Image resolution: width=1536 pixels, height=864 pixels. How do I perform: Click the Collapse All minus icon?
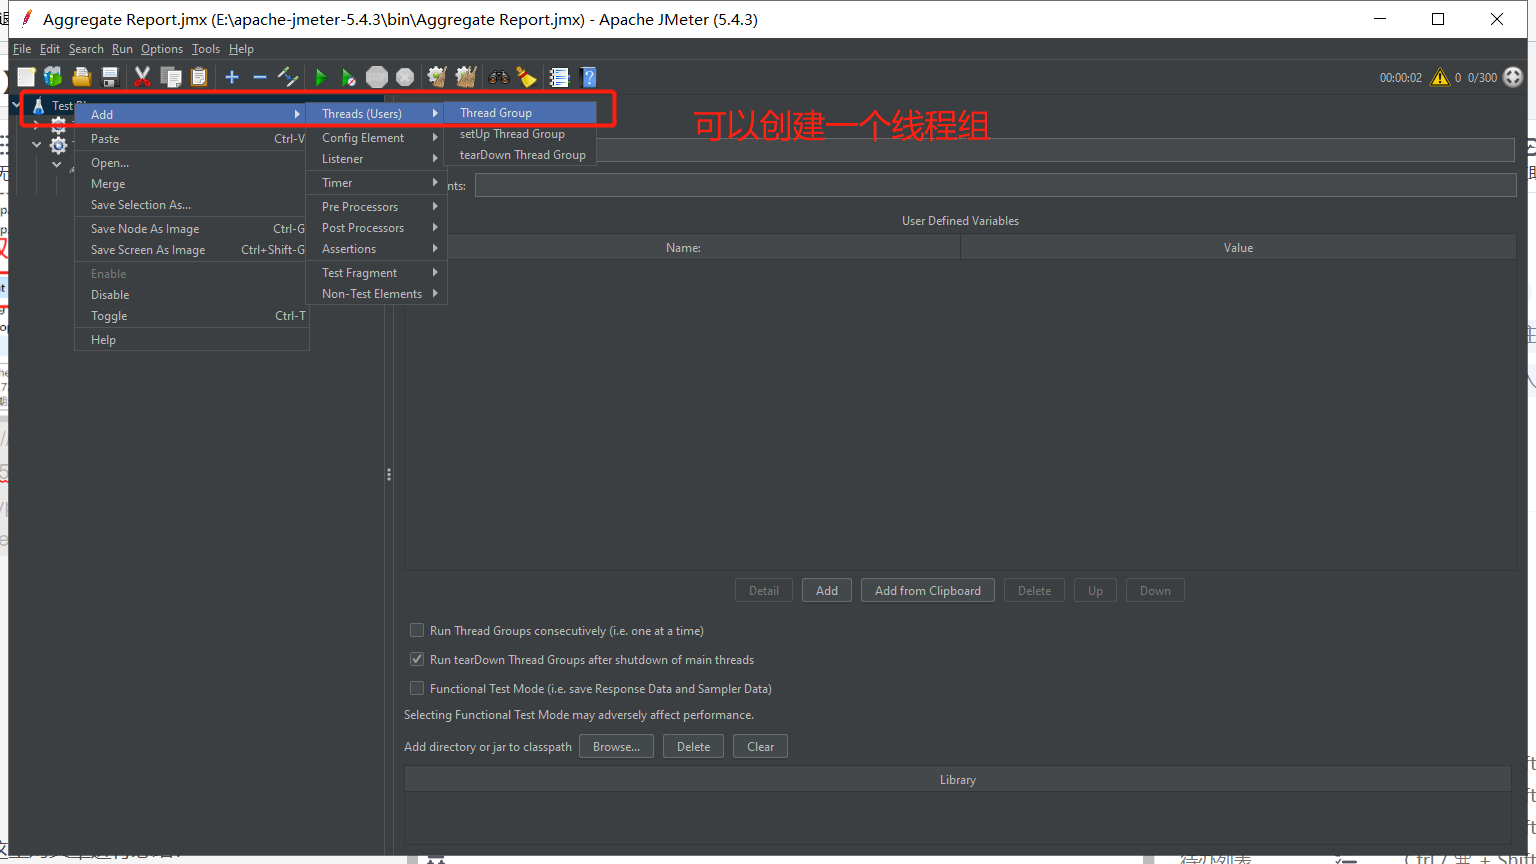coord(260,77)
